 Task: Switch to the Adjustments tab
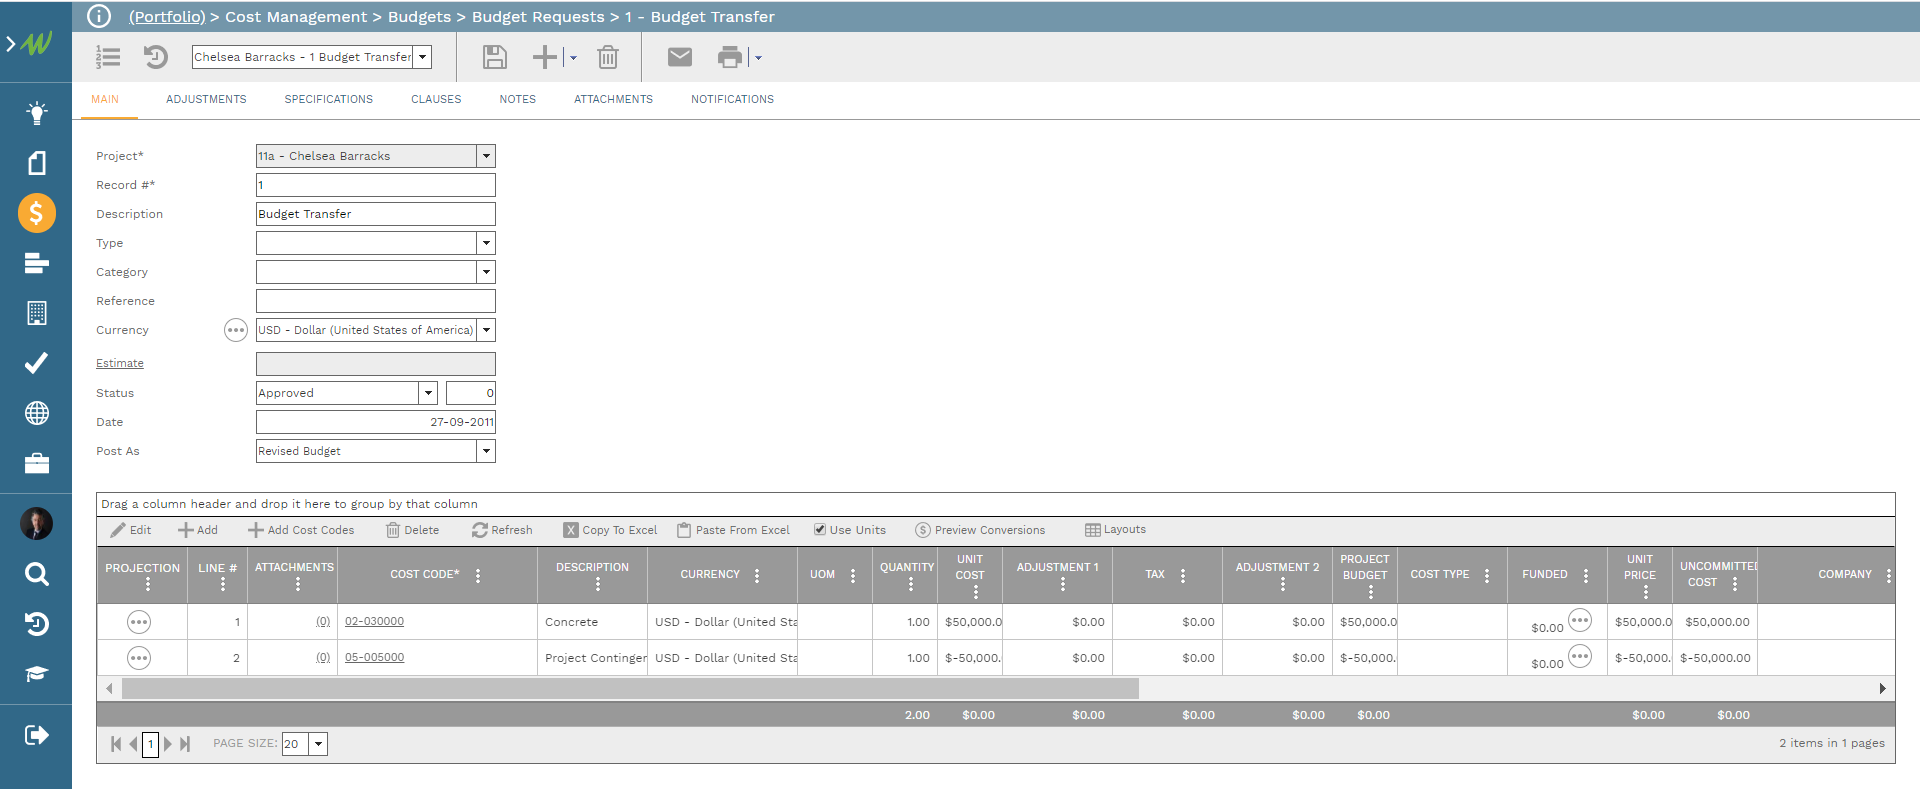pyautogui.click(x=206, y=99)
